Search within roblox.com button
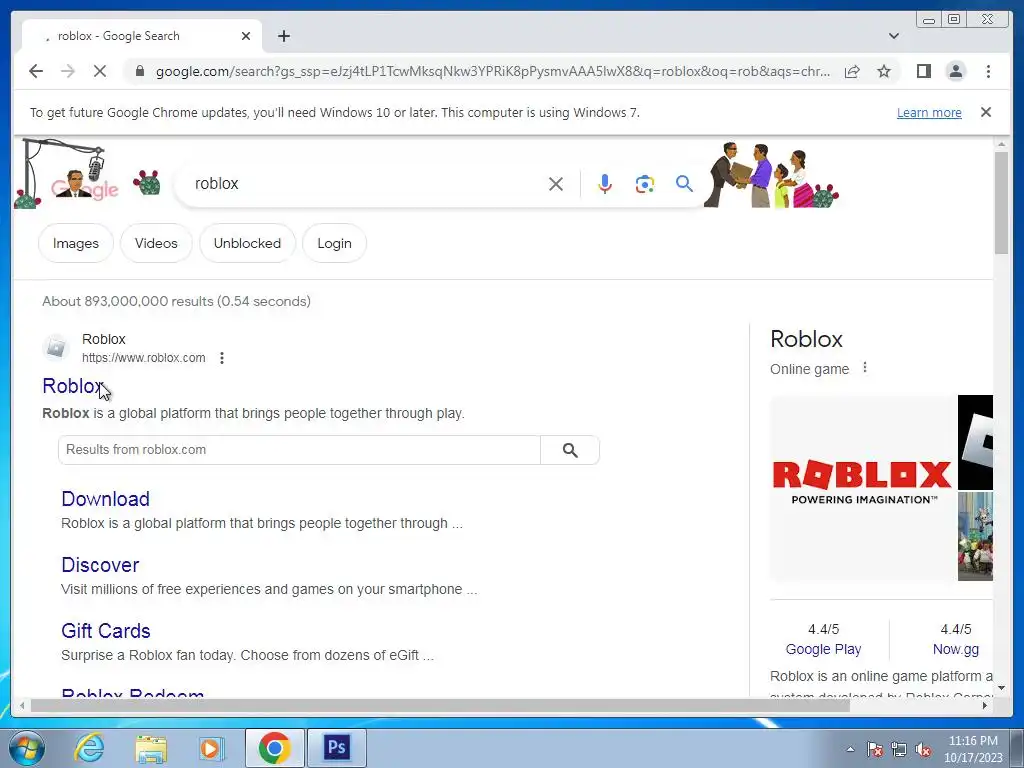The width and height of the screenshot is (1024, 768). 570,450
